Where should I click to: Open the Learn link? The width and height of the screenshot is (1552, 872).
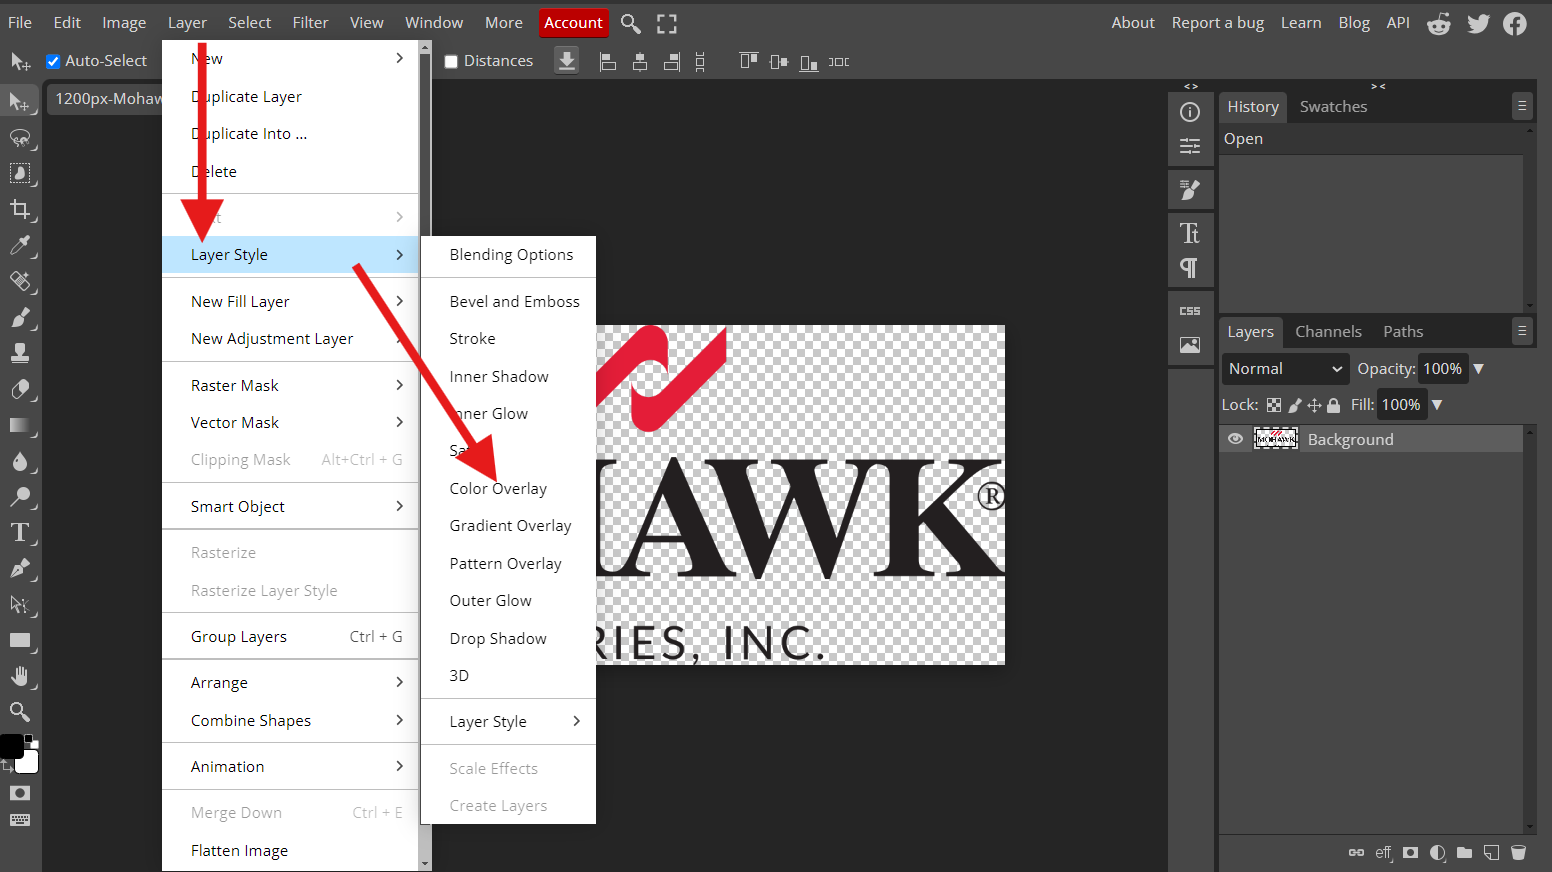tap(1301, 23)
